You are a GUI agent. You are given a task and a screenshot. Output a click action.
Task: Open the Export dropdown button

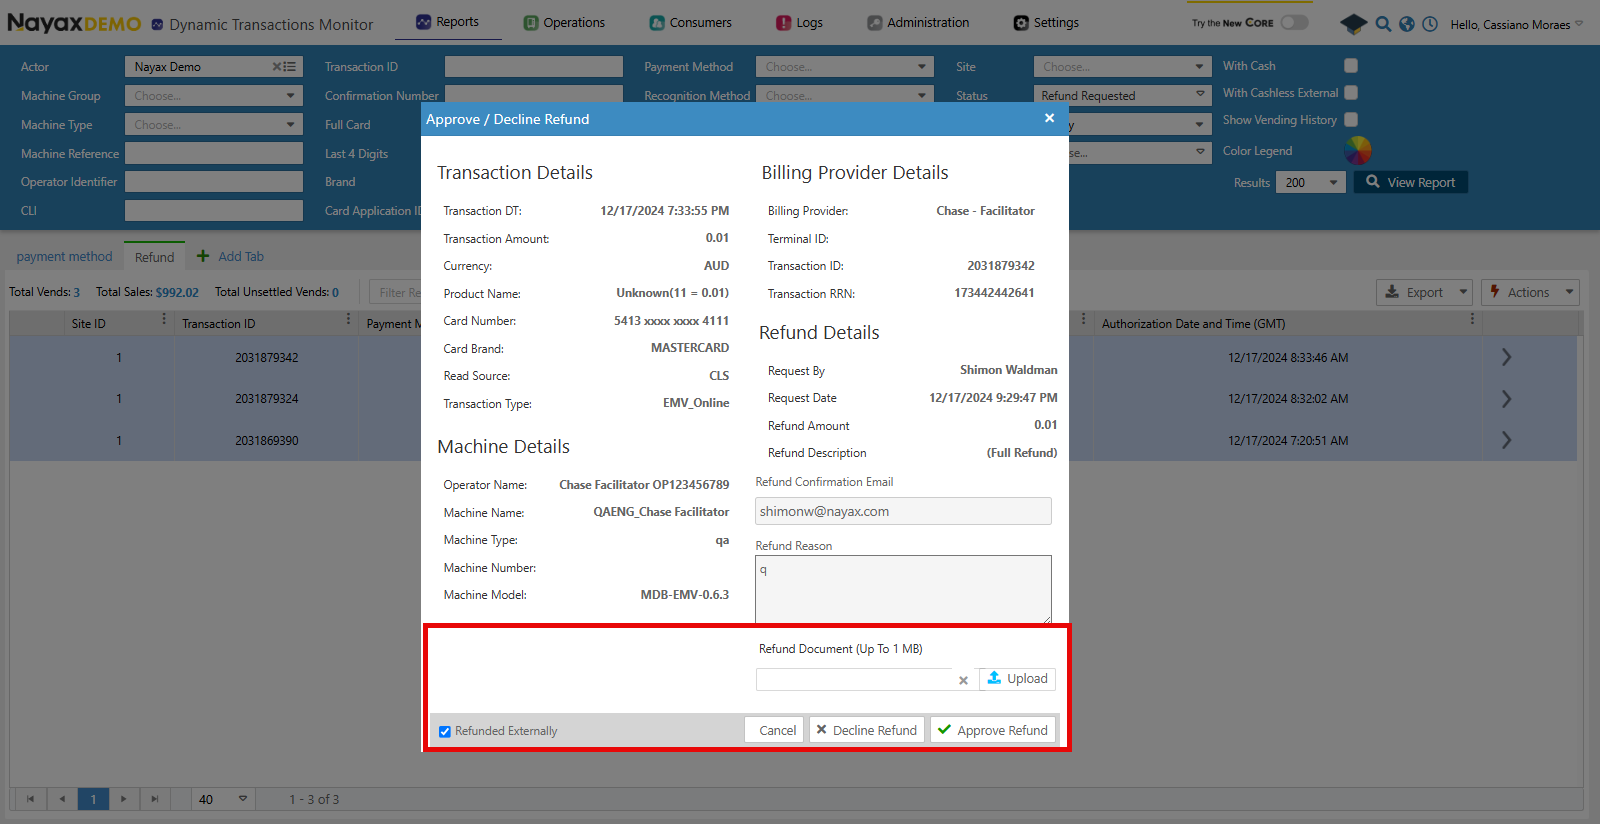pyautogui.click(x=1424, y=292)
